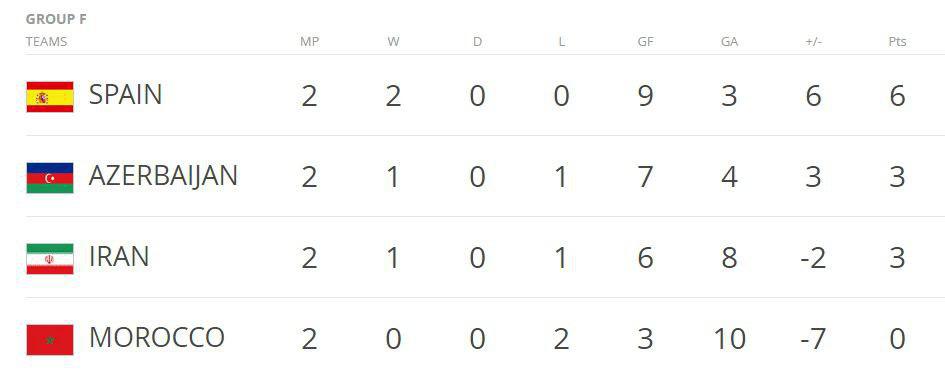Click the Spain flag icon

click(50, 97)
